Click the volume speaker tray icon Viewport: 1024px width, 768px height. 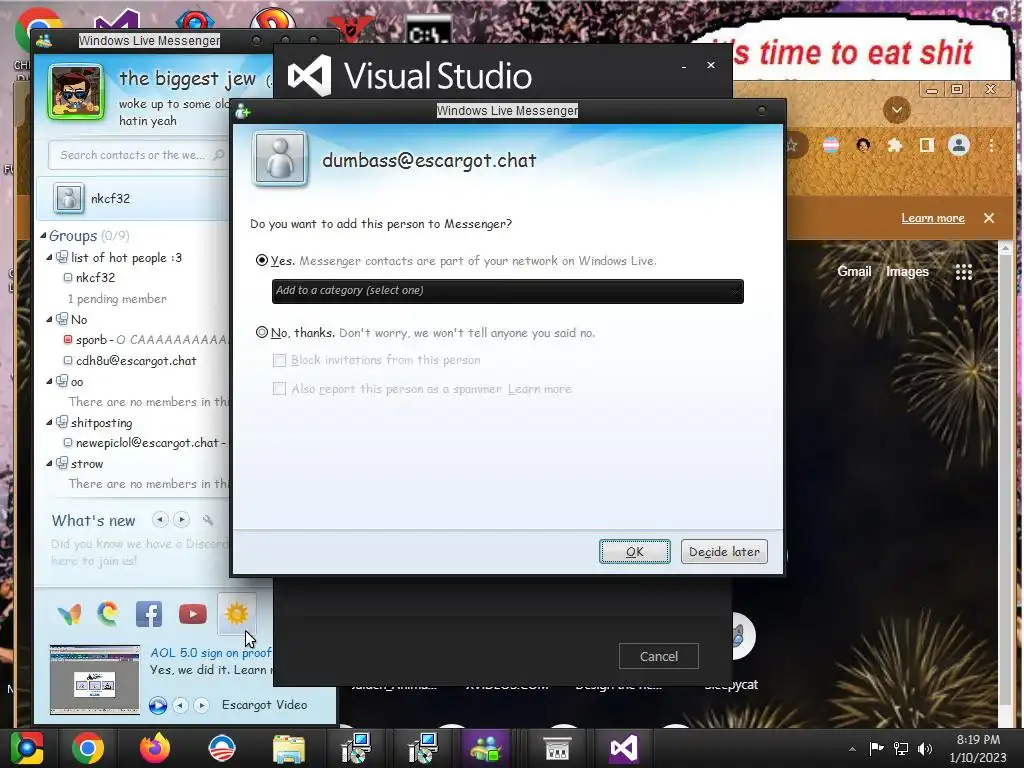coord(925,748)
